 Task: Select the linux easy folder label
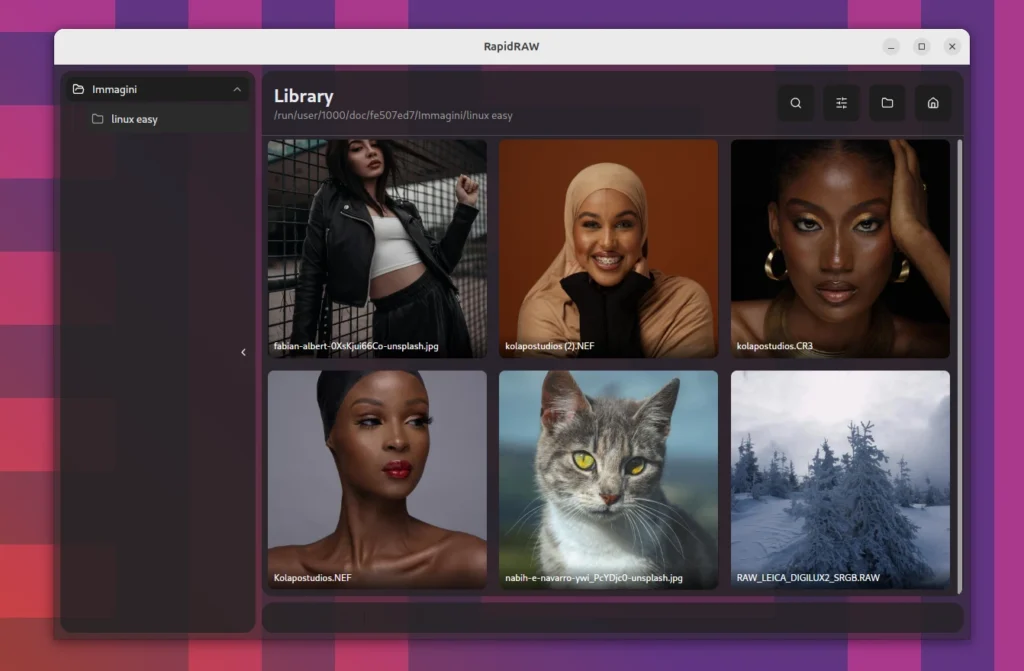pos(134,119)
